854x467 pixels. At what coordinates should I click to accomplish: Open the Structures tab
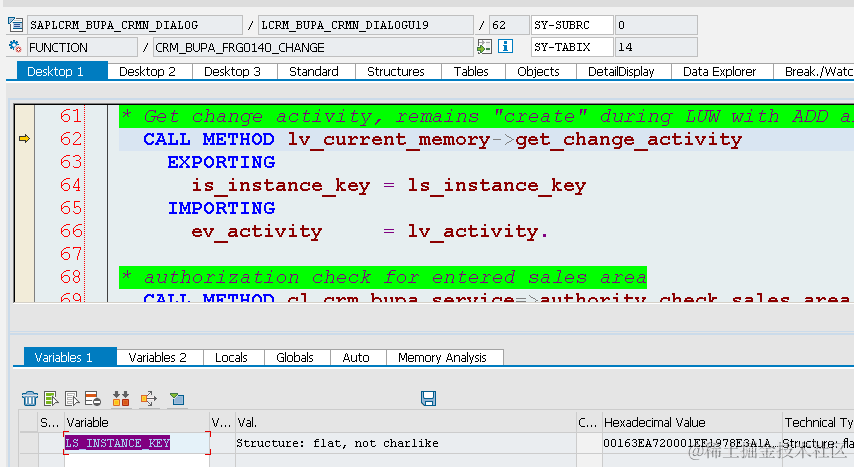click(x=396, y=71)
